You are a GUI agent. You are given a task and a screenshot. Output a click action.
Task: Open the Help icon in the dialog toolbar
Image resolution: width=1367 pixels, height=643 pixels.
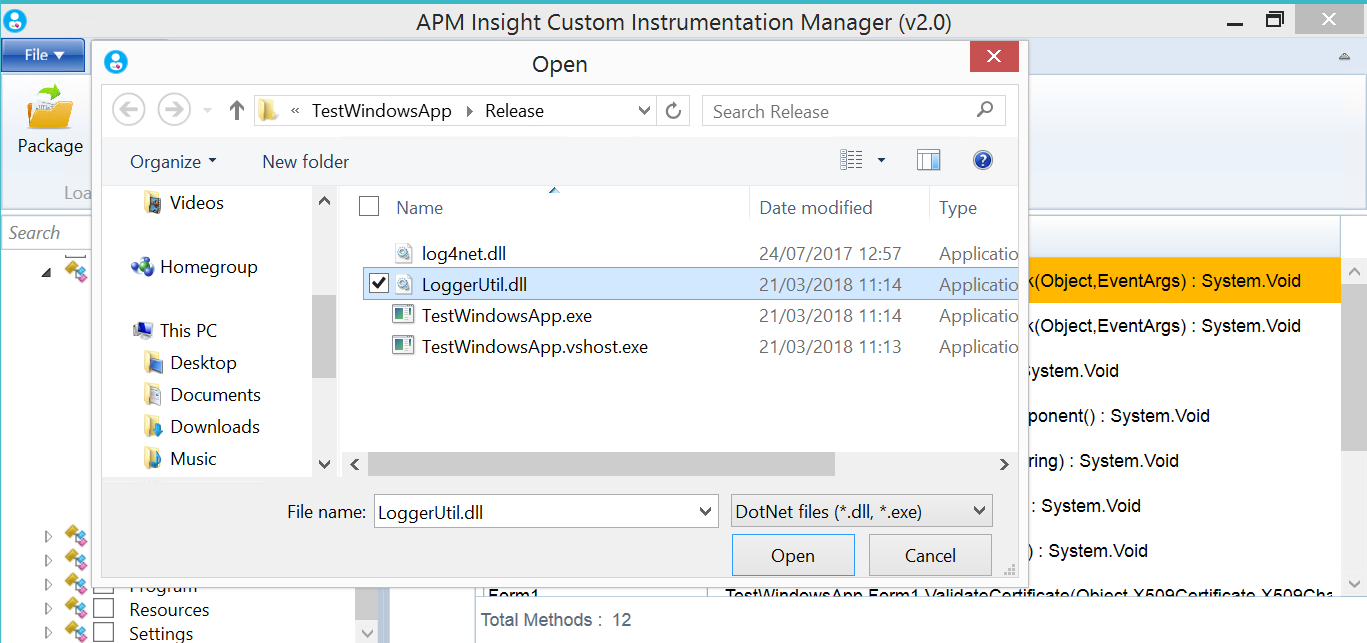[x=982, y=160]
